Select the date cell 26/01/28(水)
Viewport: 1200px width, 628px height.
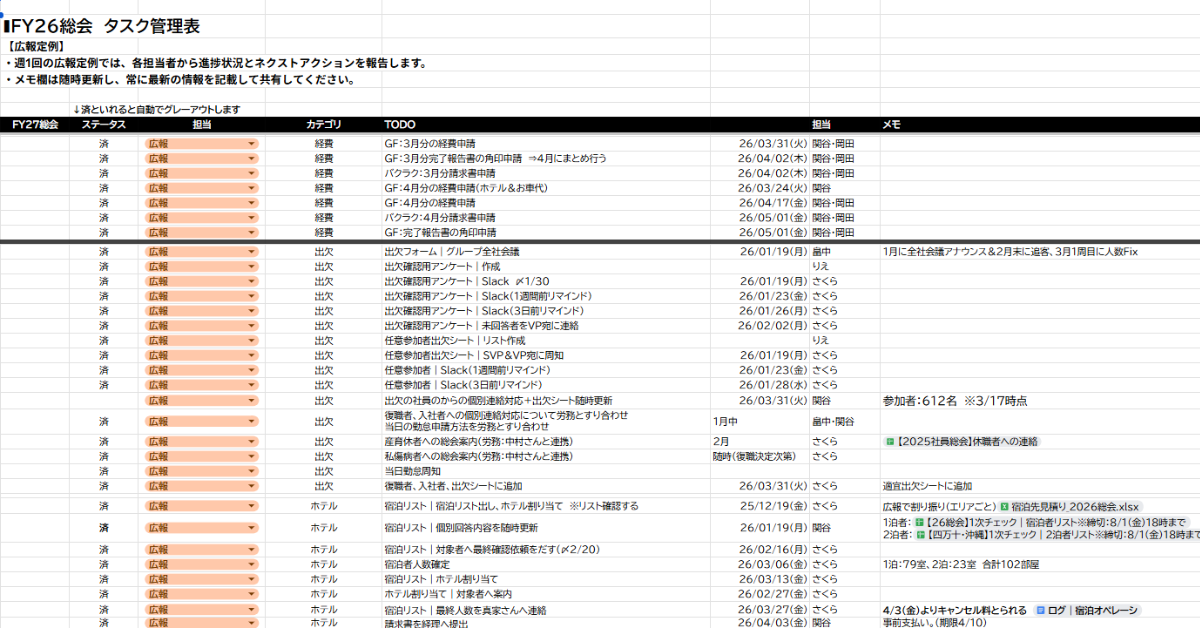[773, 385]
